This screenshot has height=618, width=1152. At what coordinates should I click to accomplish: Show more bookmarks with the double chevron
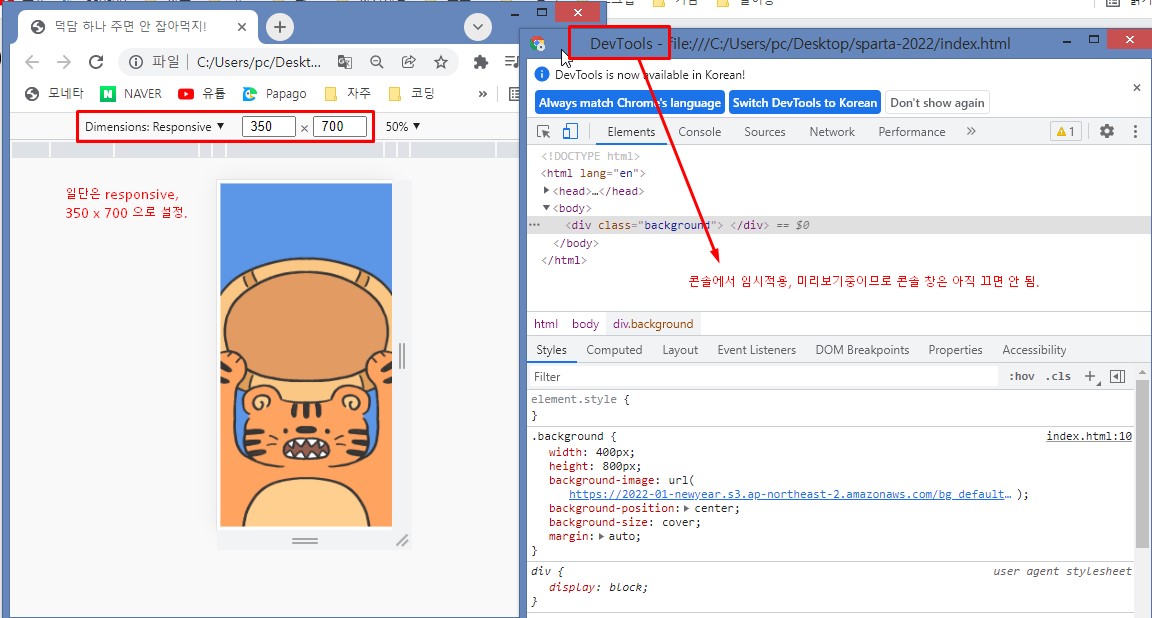(482, 94)
